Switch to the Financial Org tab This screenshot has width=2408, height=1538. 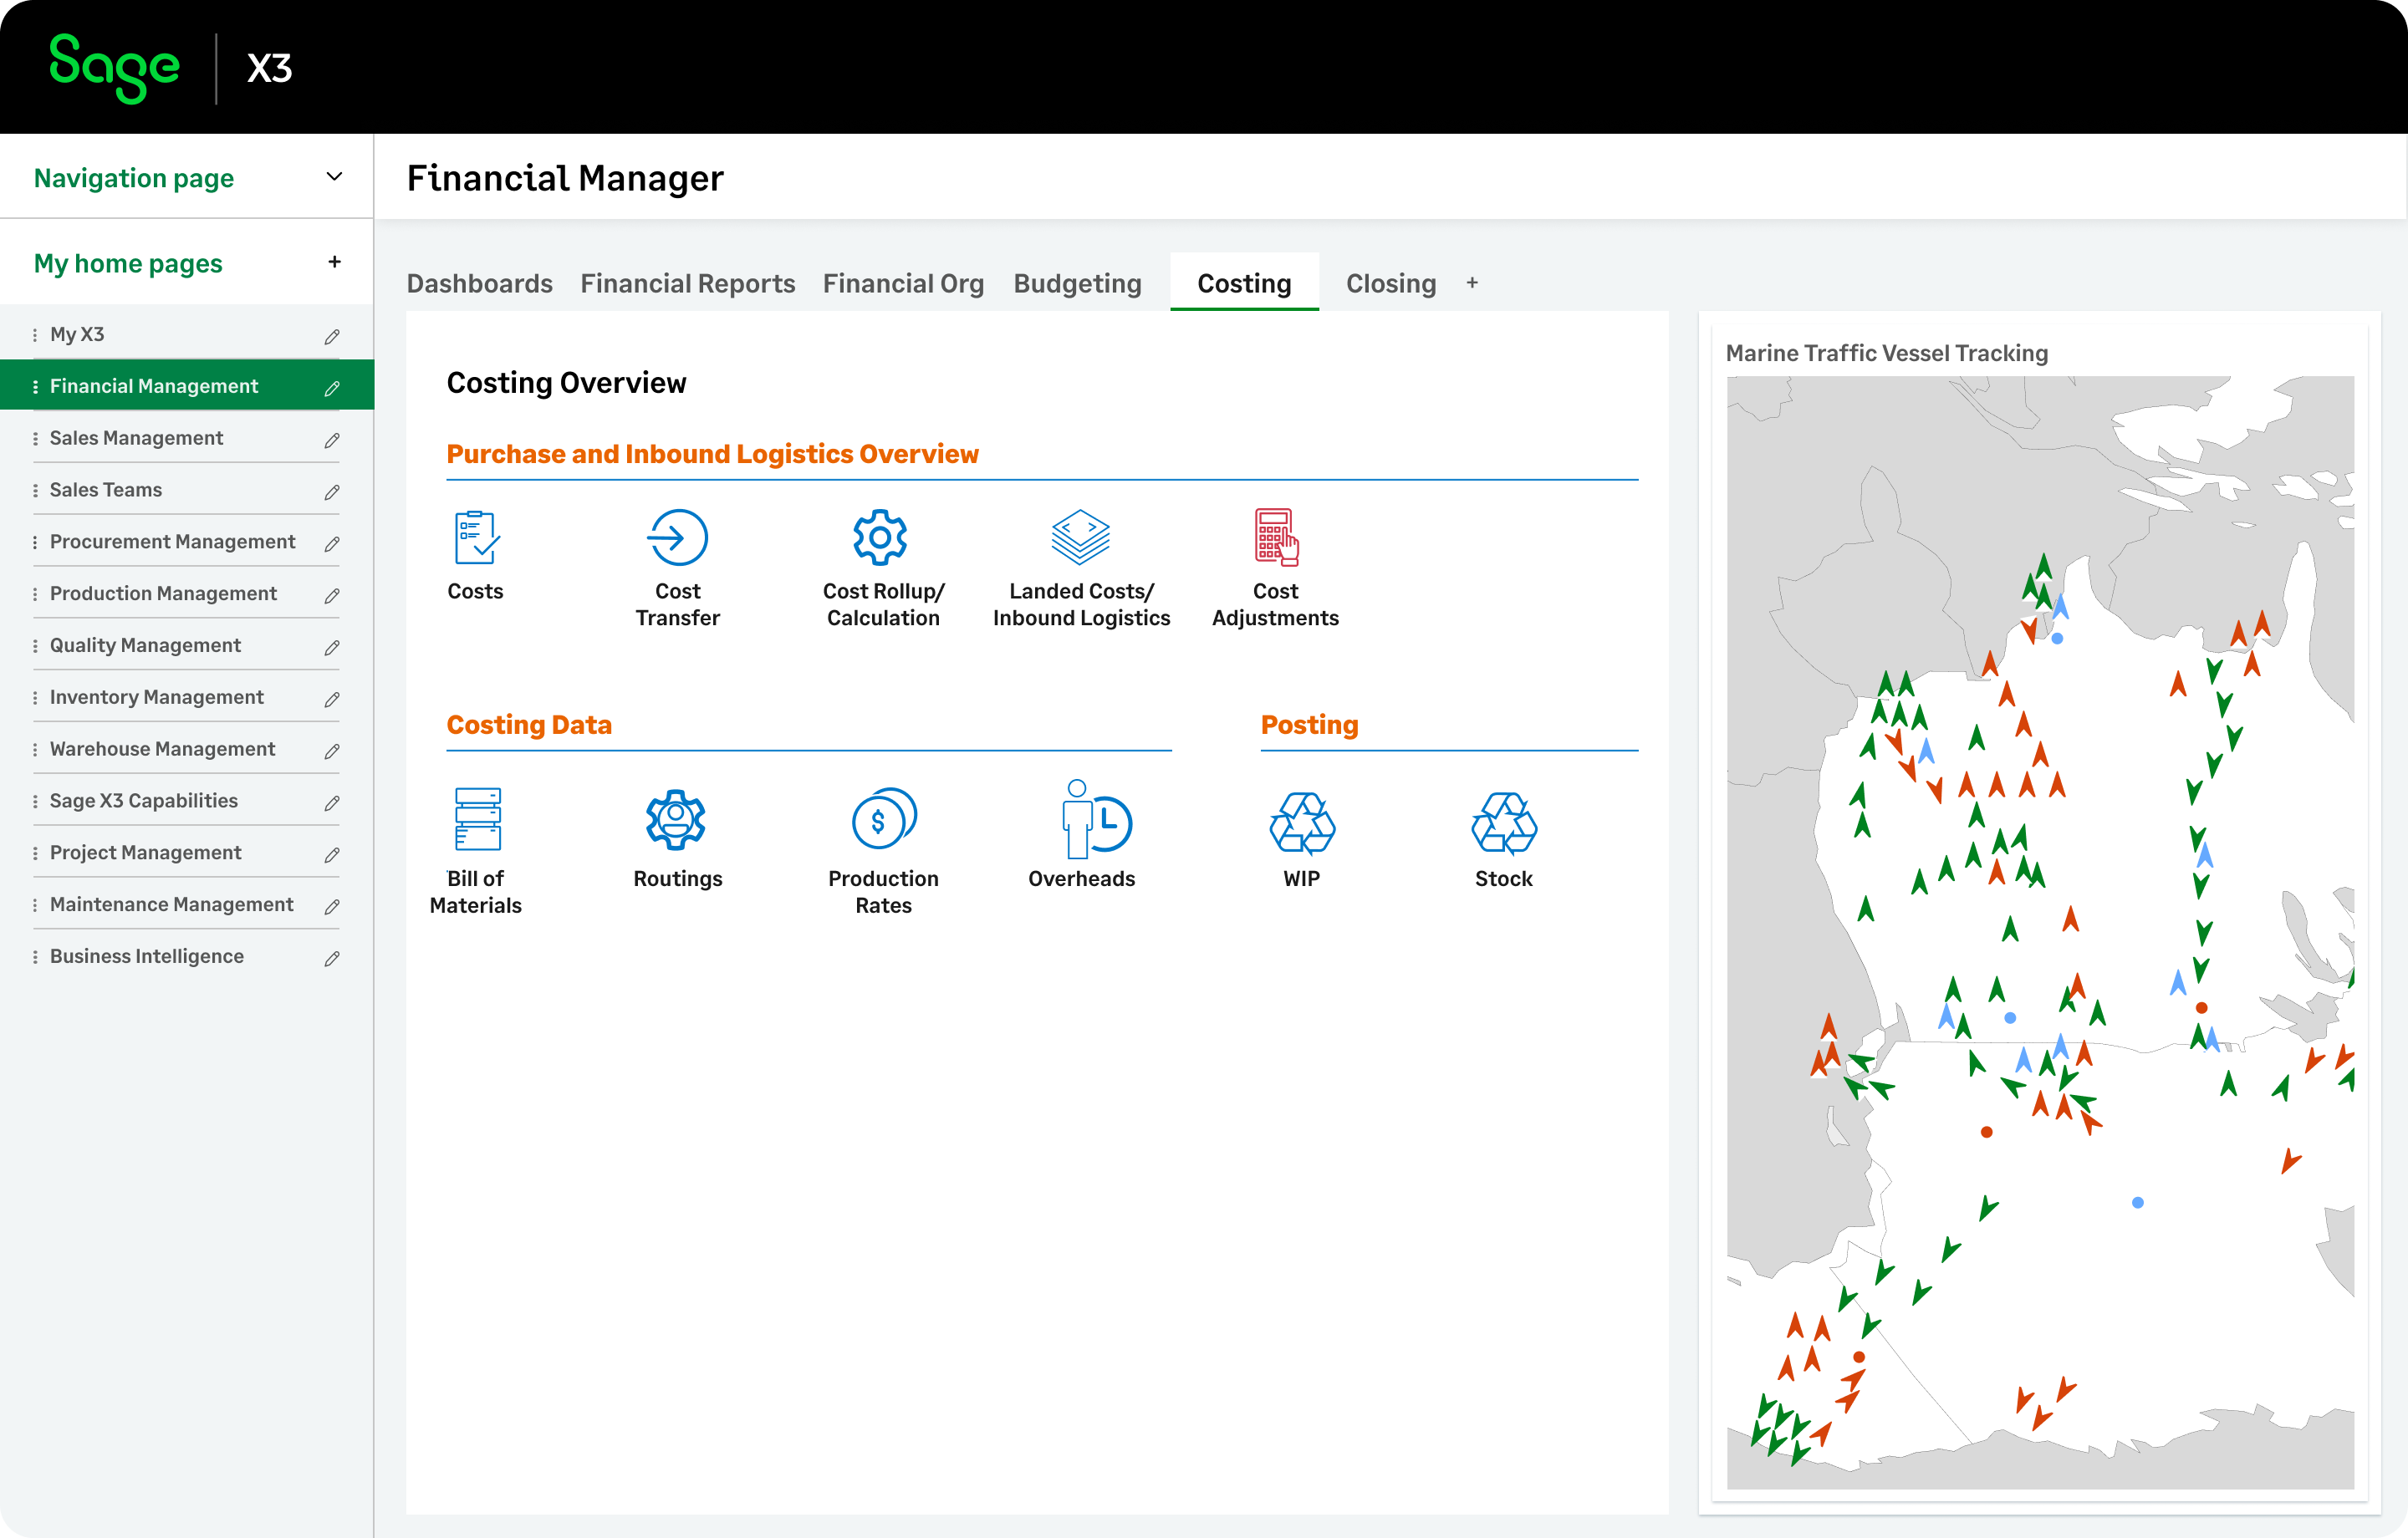(x=903, y=283)
